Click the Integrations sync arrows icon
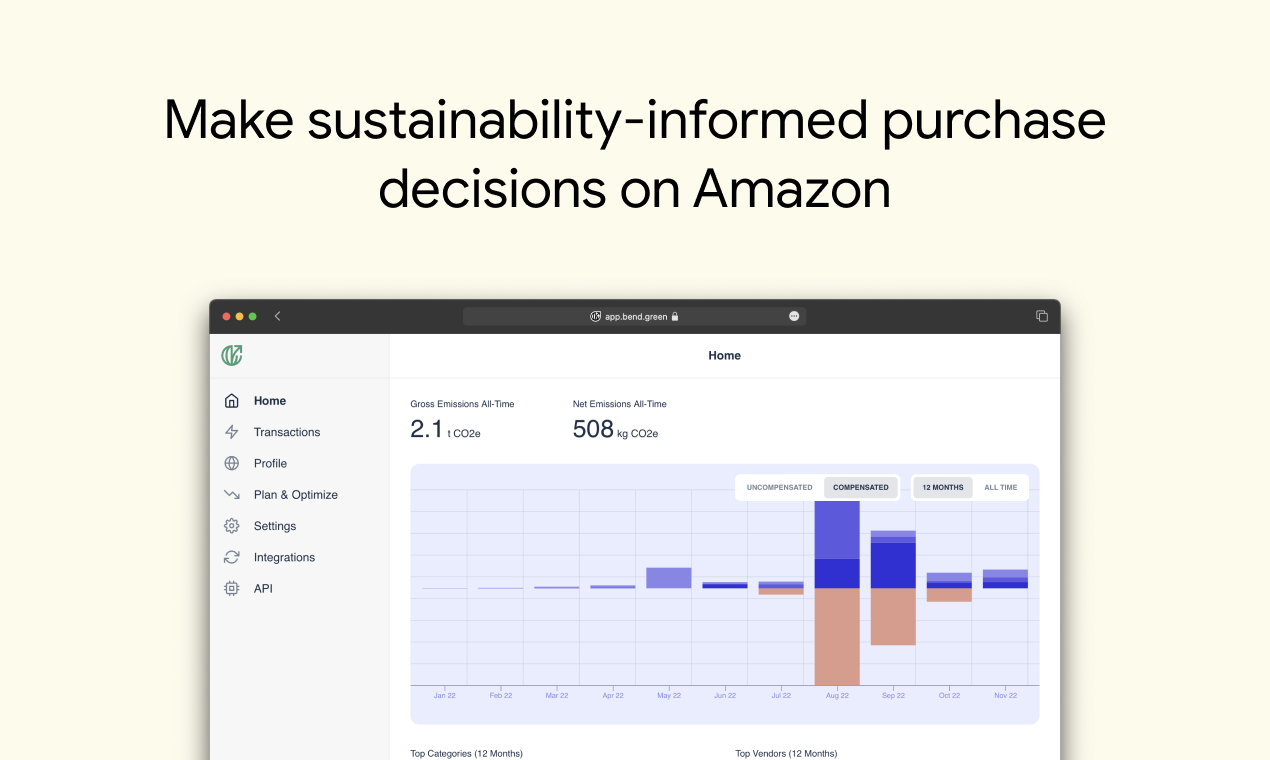The height and width of the screenshot is (760, 1270). pyautogui.click(x=232, y=557)
